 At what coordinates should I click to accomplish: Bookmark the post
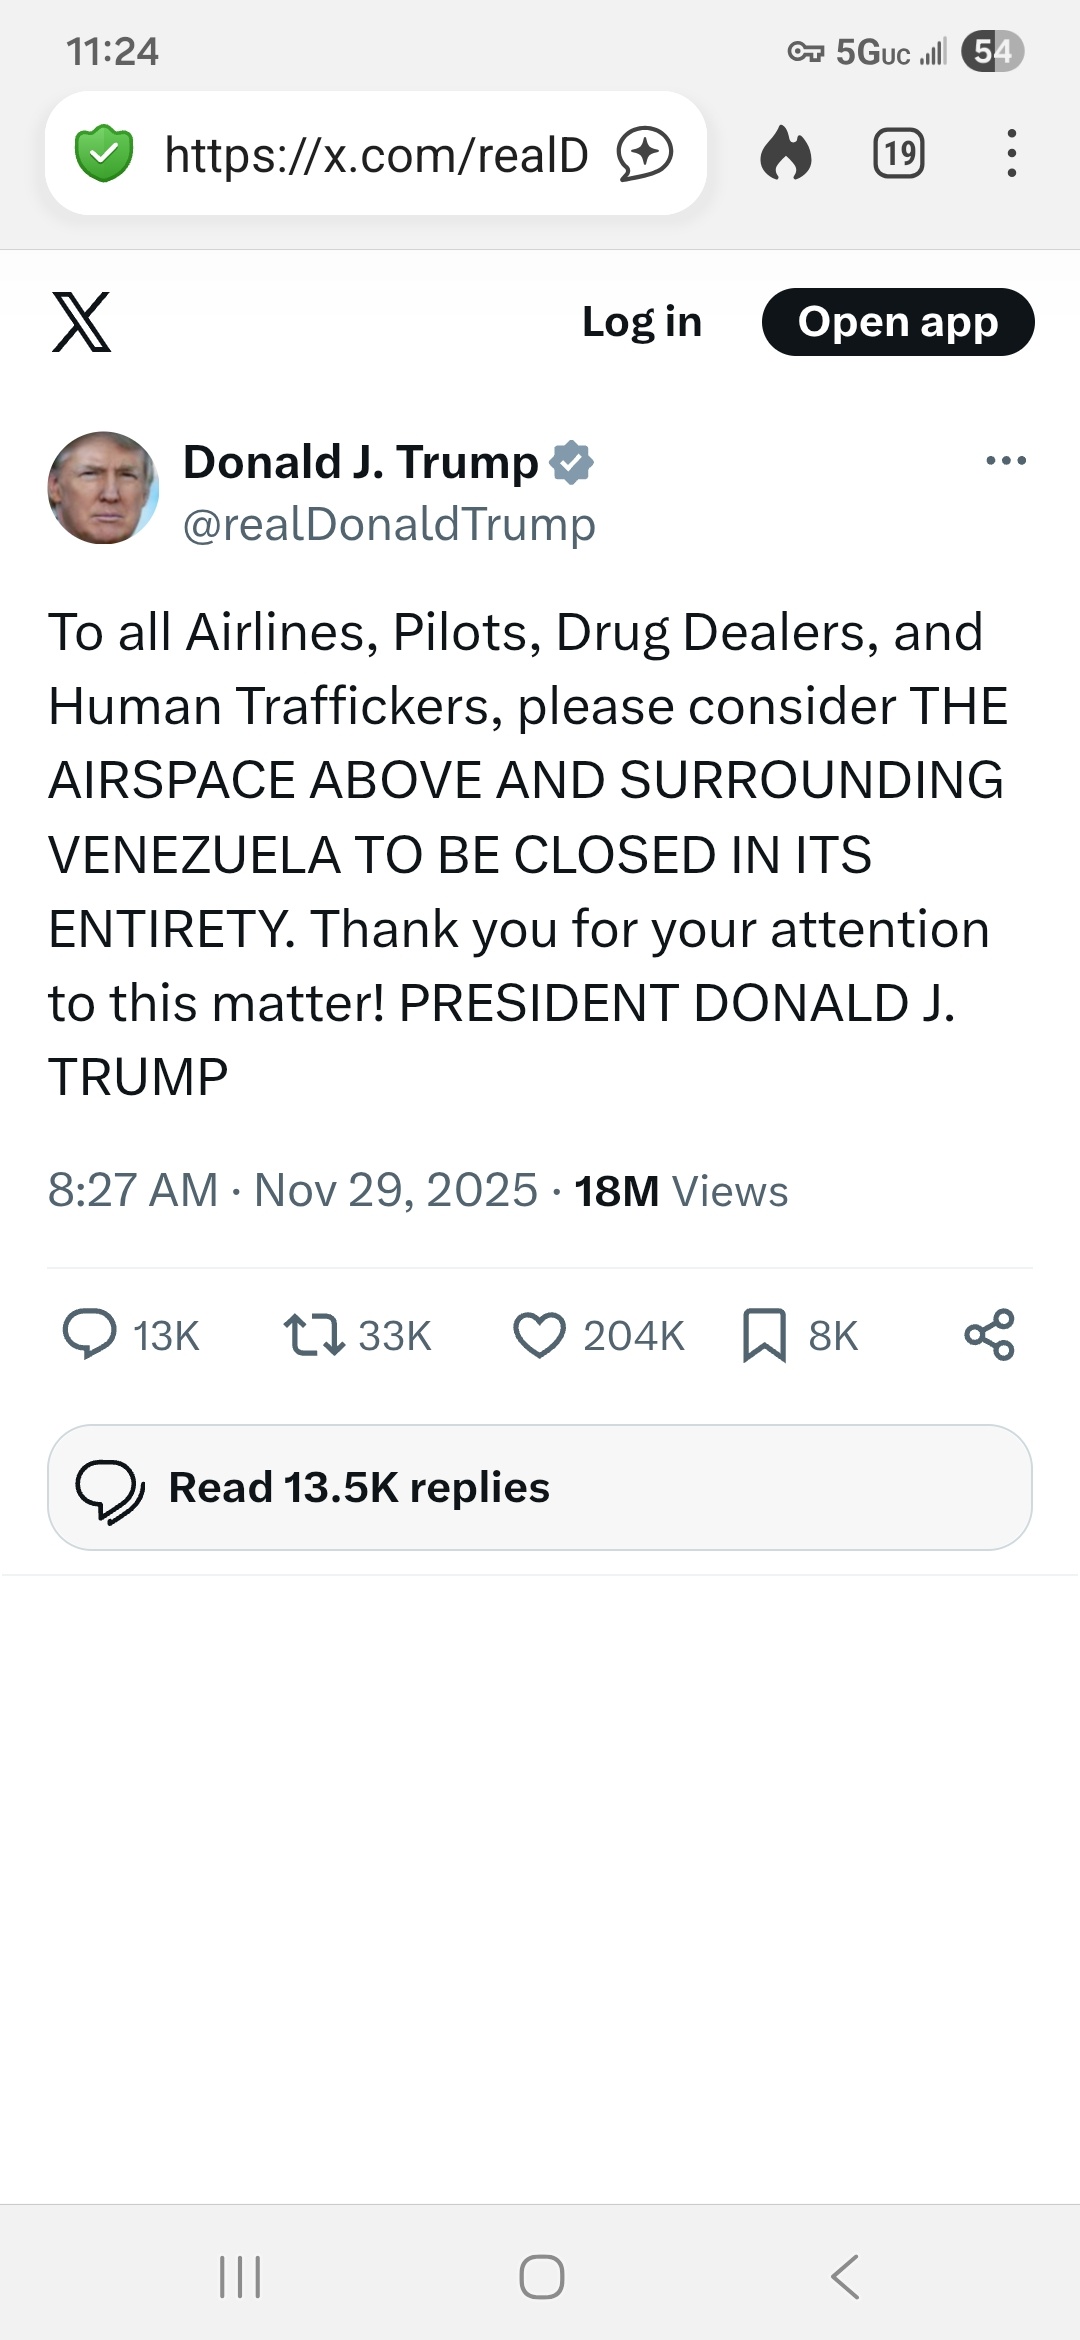point(764,1335)
